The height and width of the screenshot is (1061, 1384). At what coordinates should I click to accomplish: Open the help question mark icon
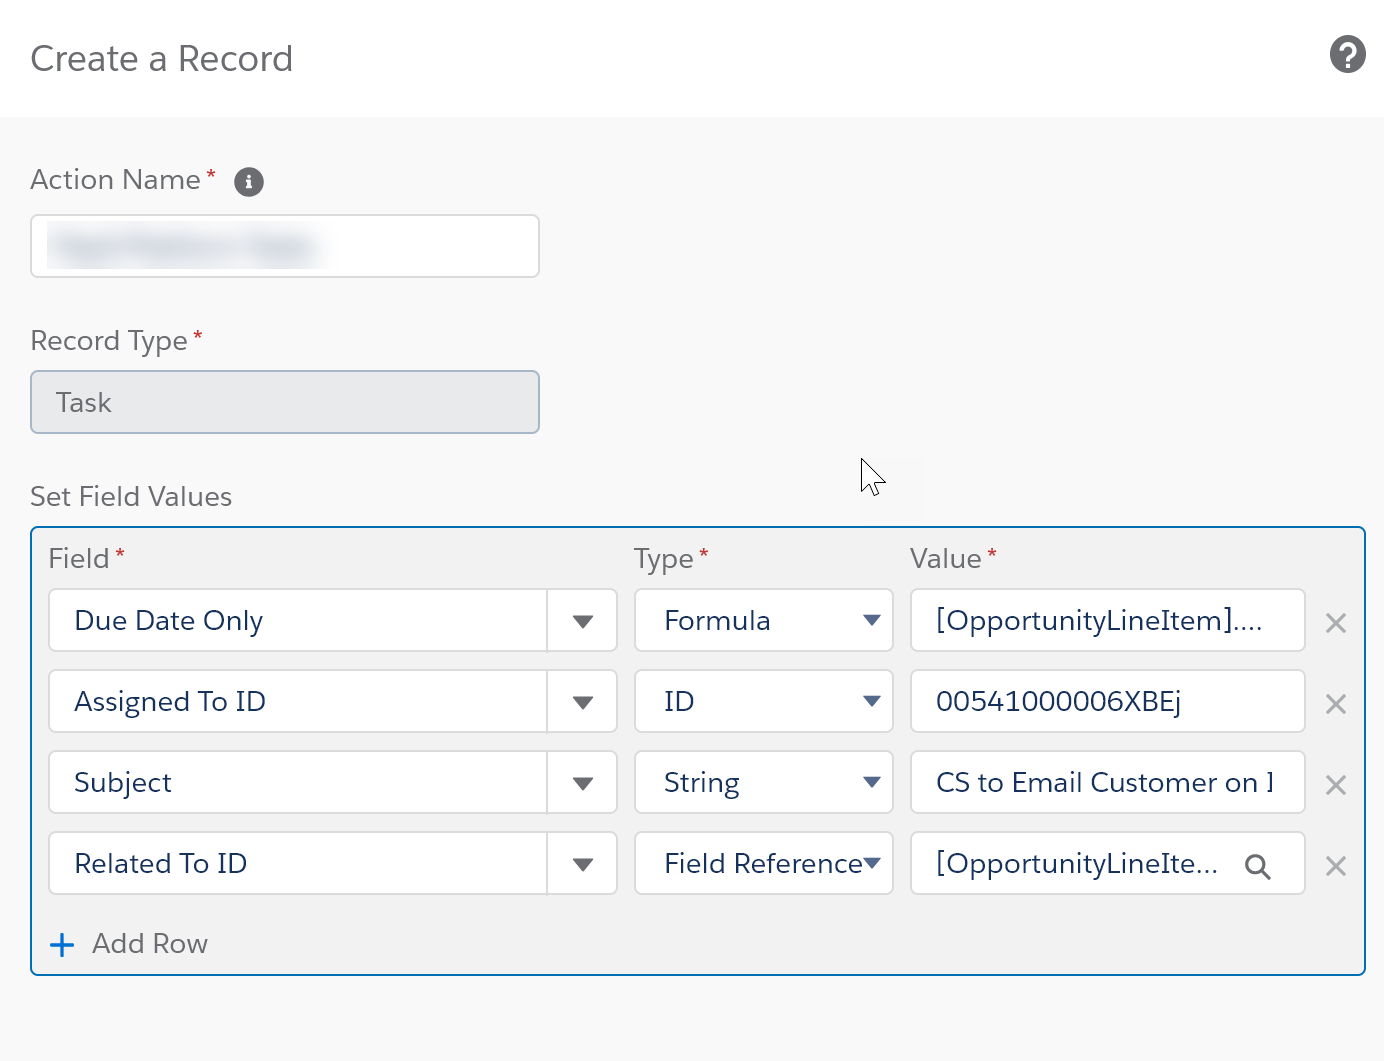pyautogui.click(x=1347, y=54)
